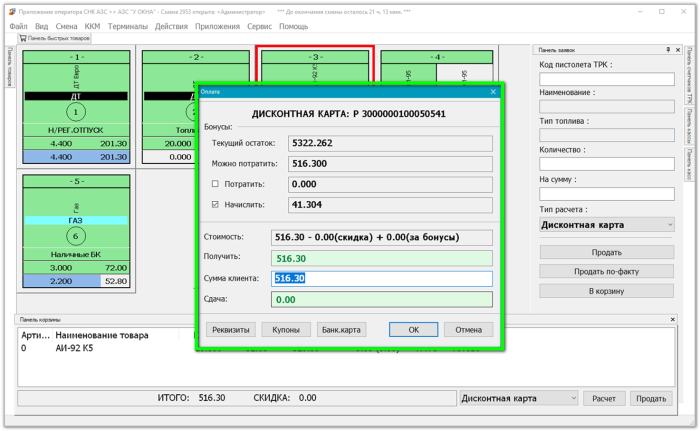
Task: Select pump nozzle circle 6 on ТРК 5
Action: point(76,236)
